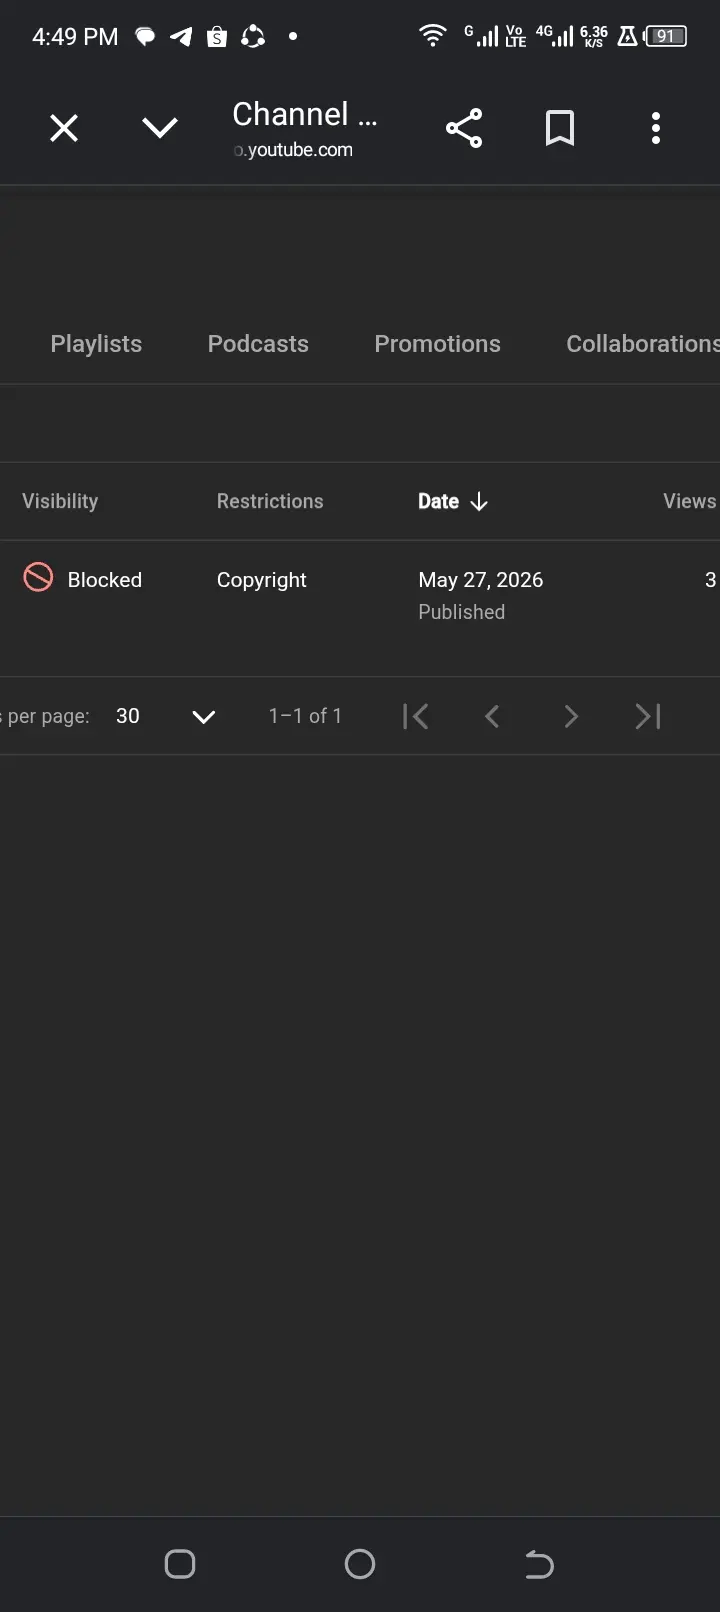Tap the Android recent apps square button
Image resolution: width=720 pixels, height=1612 pixels.
pyautogui.click(x=180, y=1564)
